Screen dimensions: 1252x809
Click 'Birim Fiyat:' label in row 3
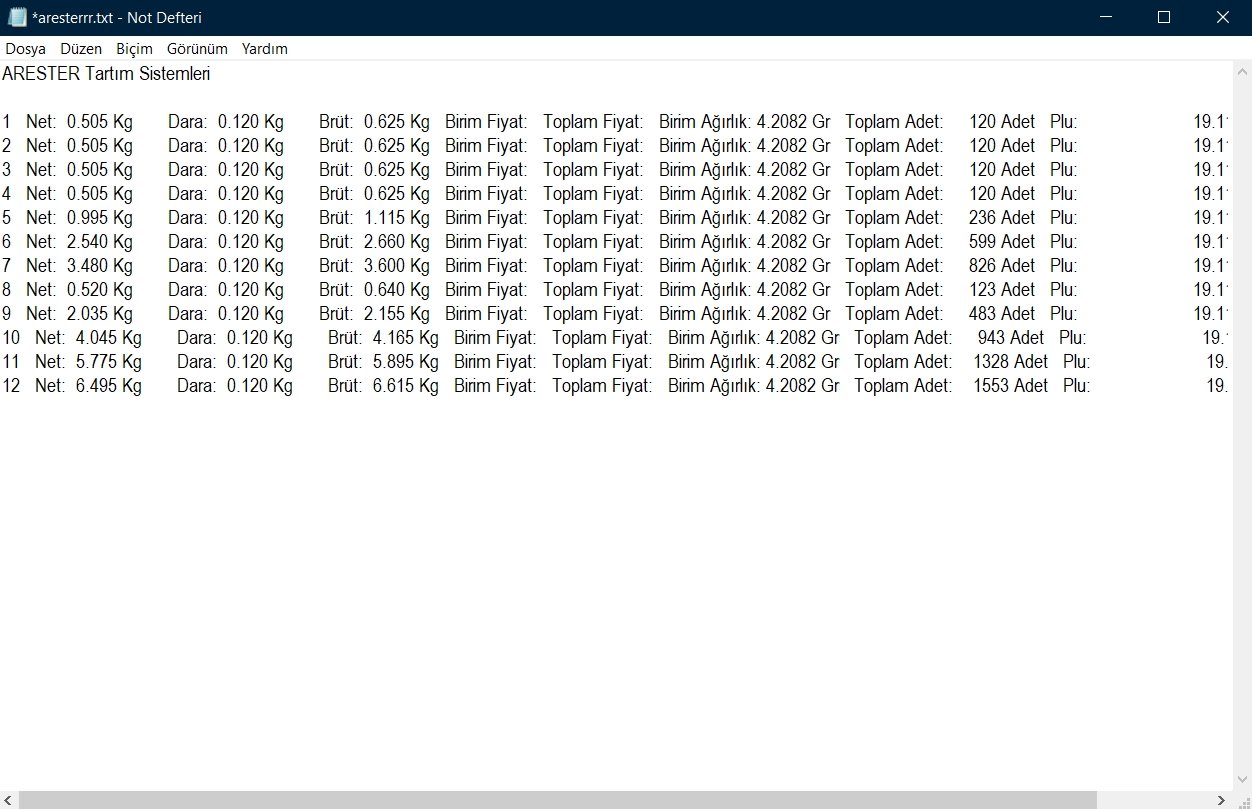pos(486,169)
